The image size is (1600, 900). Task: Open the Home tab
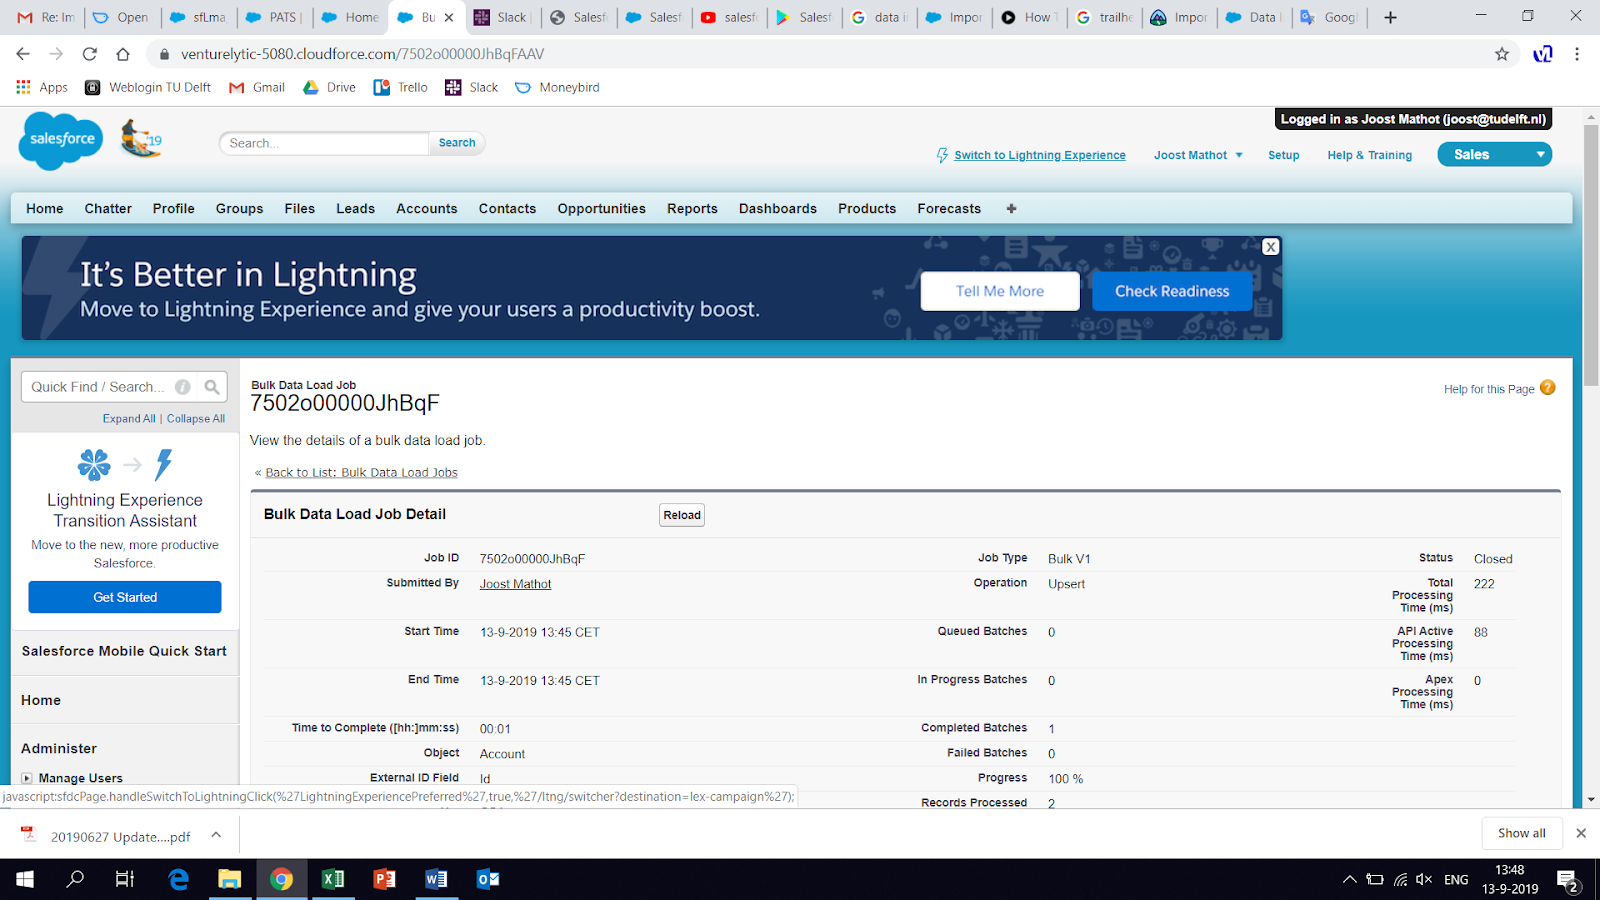pyautogui.click(x=45, y=209)
